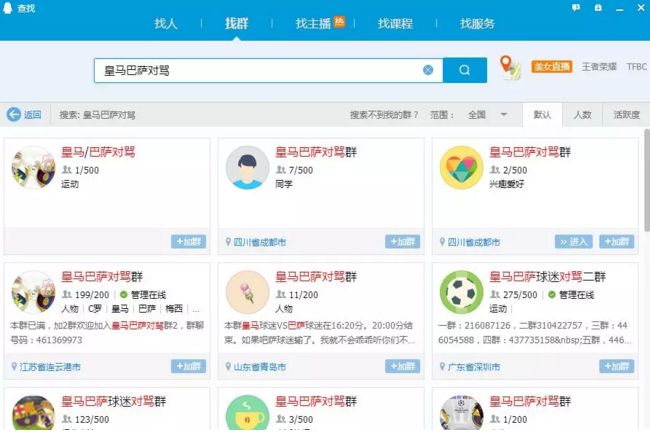
Task: Click the 梅西 tag on 199/200 group
Action: click(x=174, y=309)
